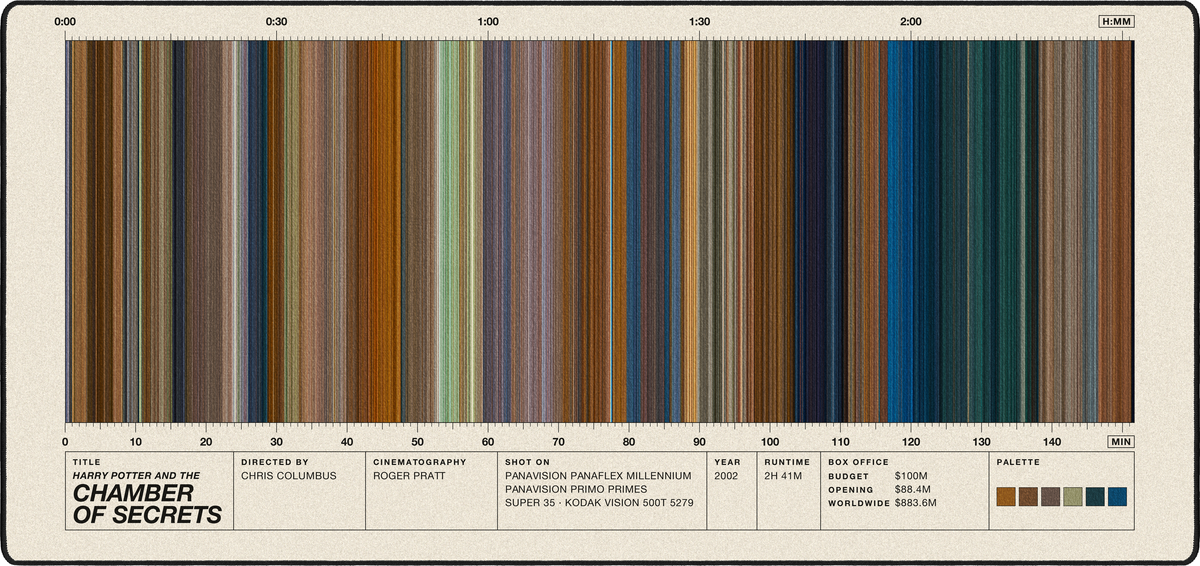Click the 110 minute axis label
The image size is (1200, 566).
tap(840, 441)
